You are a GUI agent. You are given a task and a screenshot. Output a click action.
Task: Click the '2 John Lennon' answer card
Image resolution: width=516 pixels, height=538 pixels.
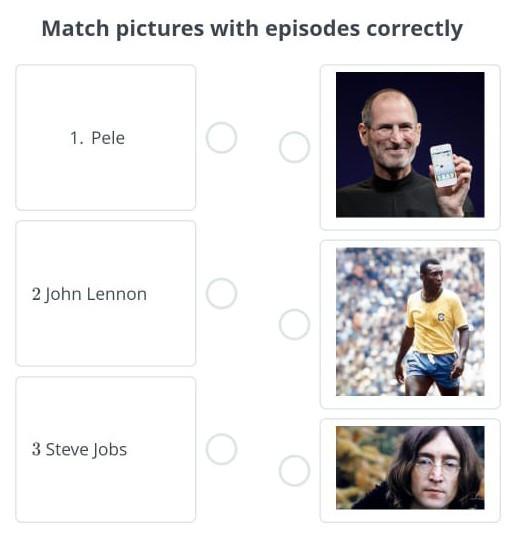tap(106, 293)
